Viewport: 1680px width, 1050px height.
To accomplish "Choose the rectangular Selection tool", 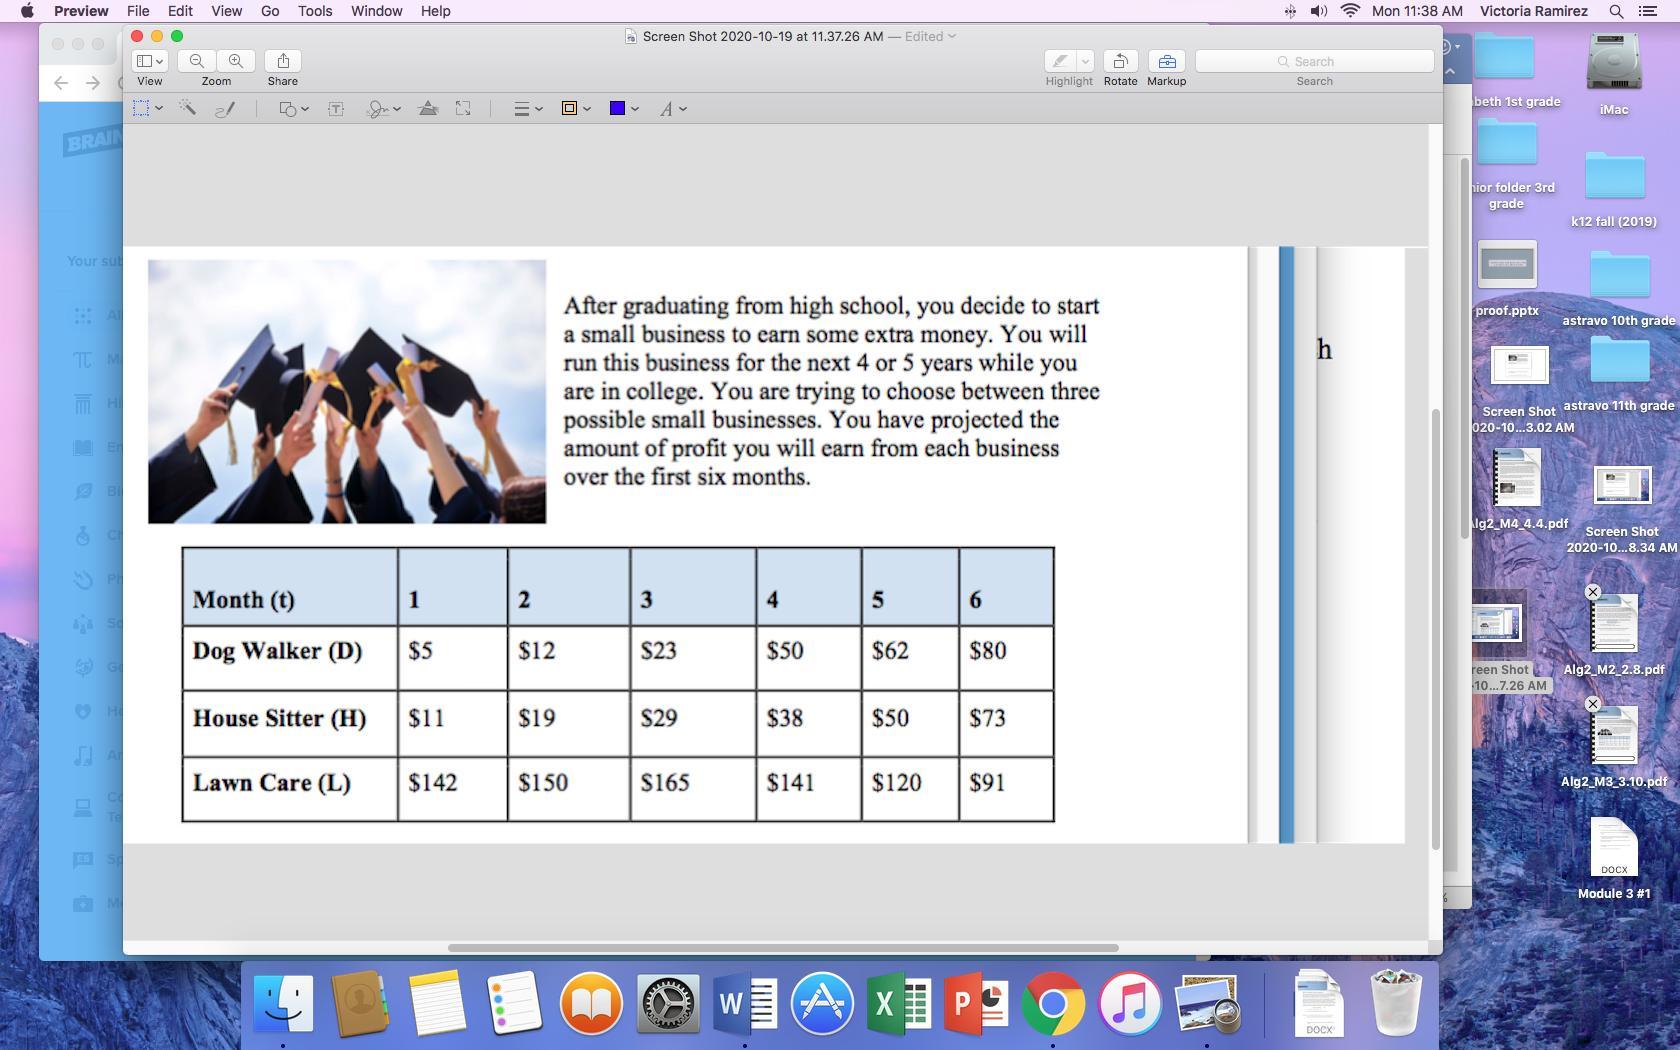I will [143, 108].
